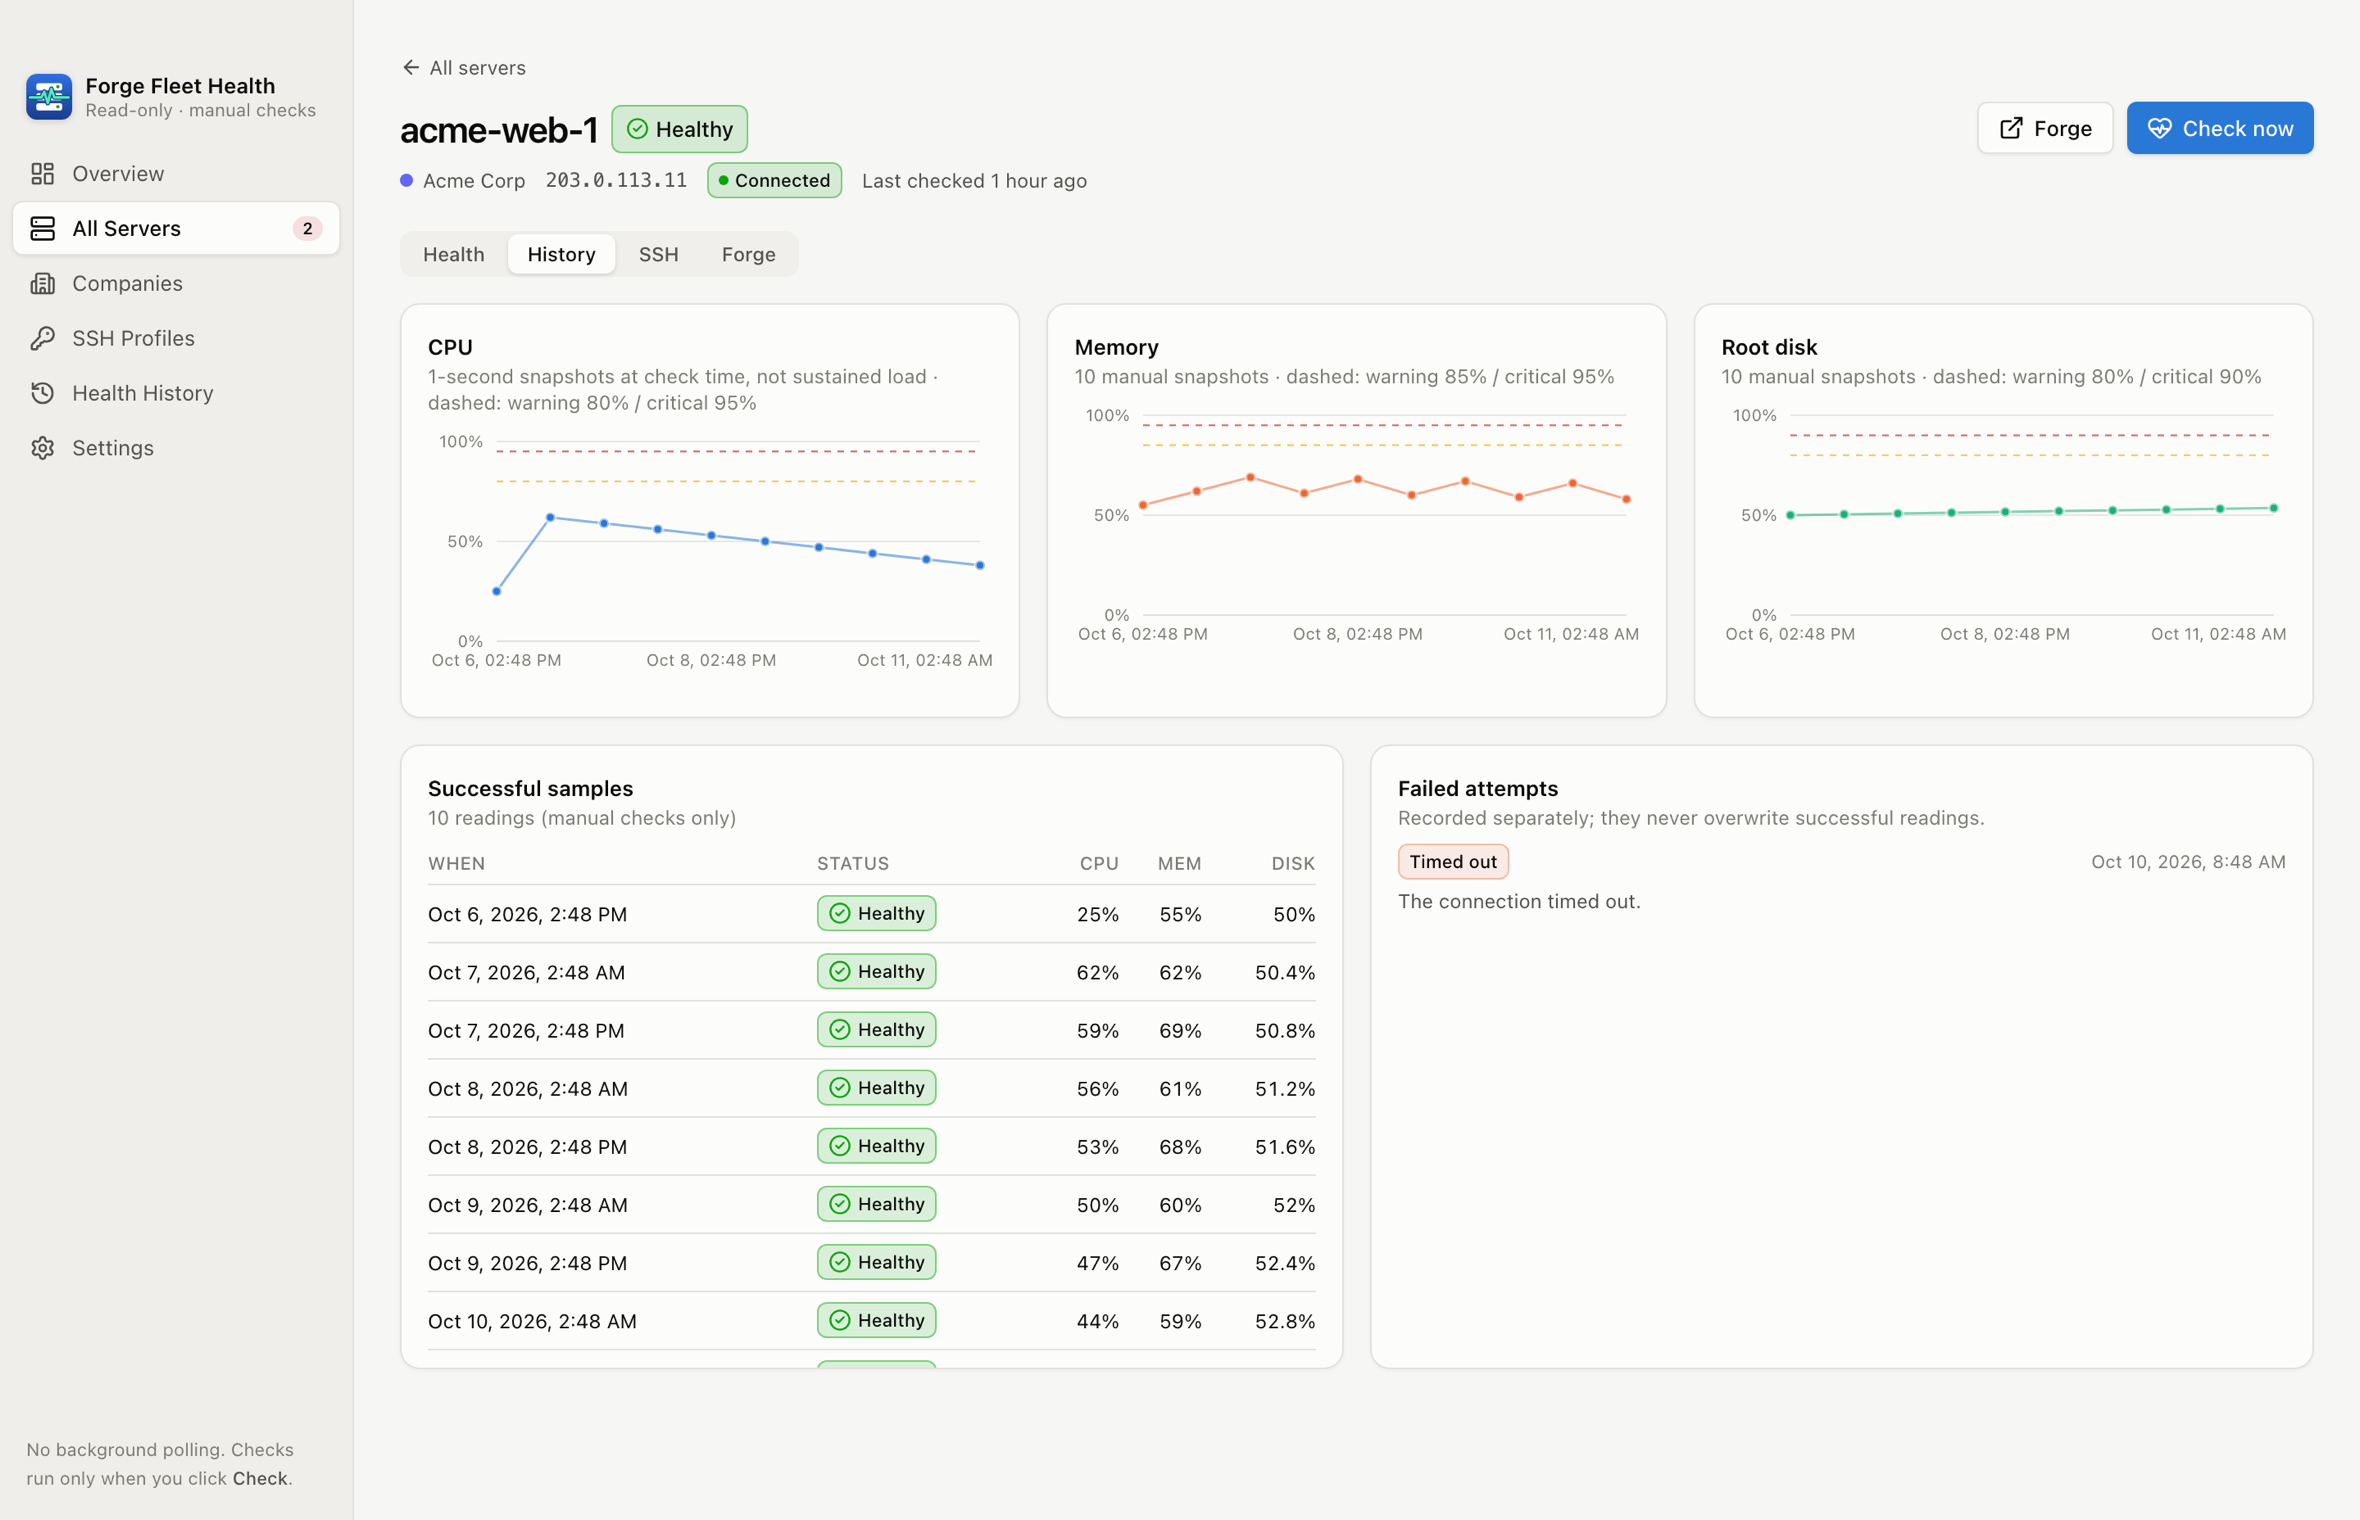Viewport: 2360px width, 1520px height.
Task: Click the 50.8% disk value
Action: [x=1285, y=1031]
